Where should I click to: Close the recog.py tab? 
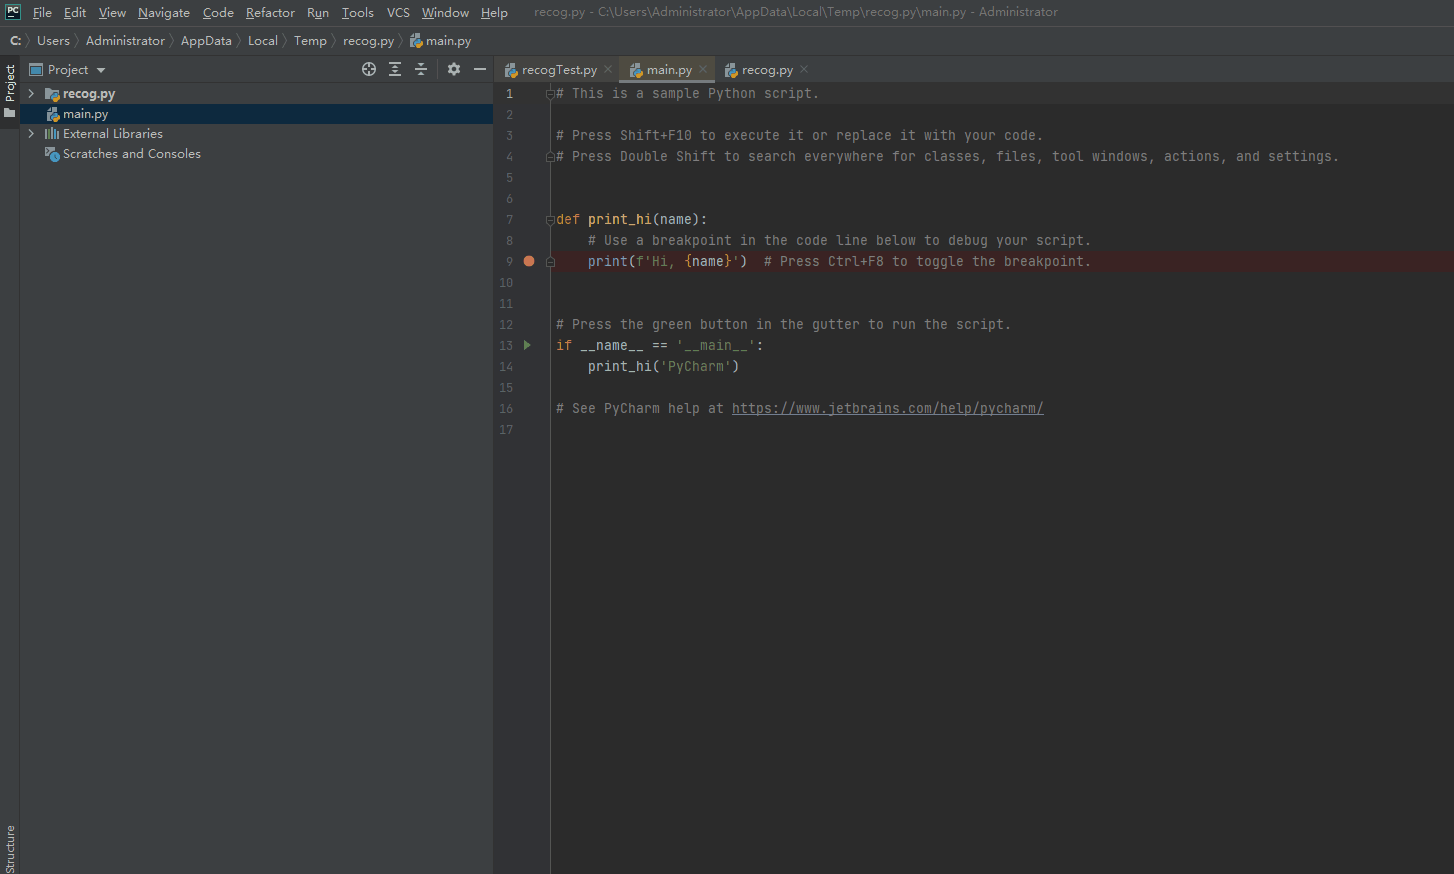[x=804, y=69]
